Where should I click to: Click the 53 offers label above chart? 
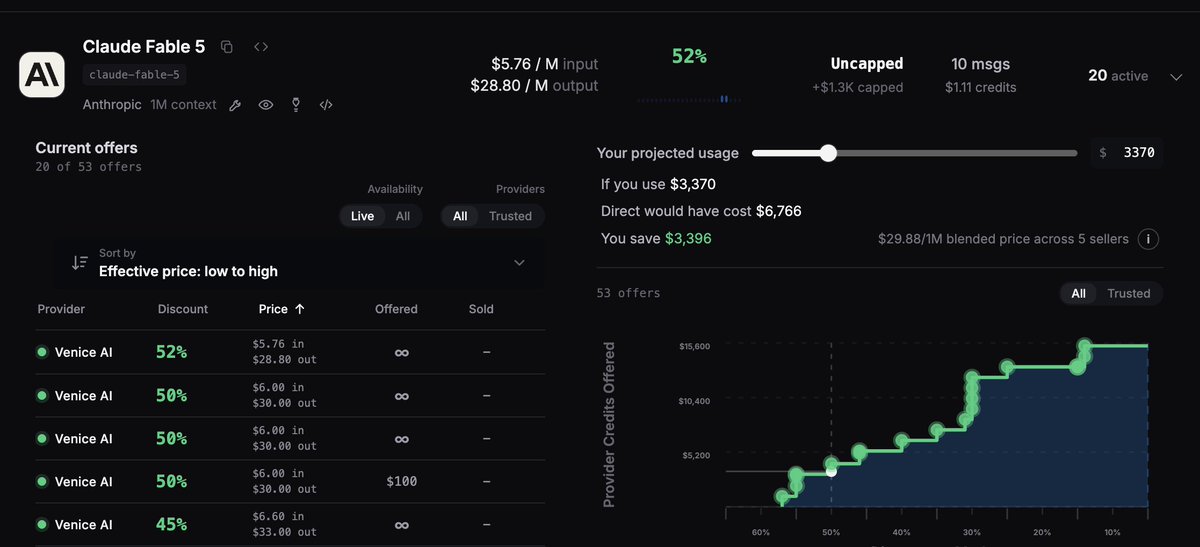click(628, 293)
